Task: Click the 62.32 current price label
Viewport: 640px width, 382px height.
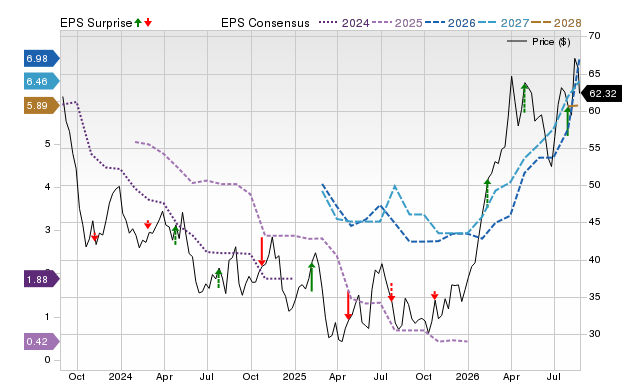Action: point(601,94)
